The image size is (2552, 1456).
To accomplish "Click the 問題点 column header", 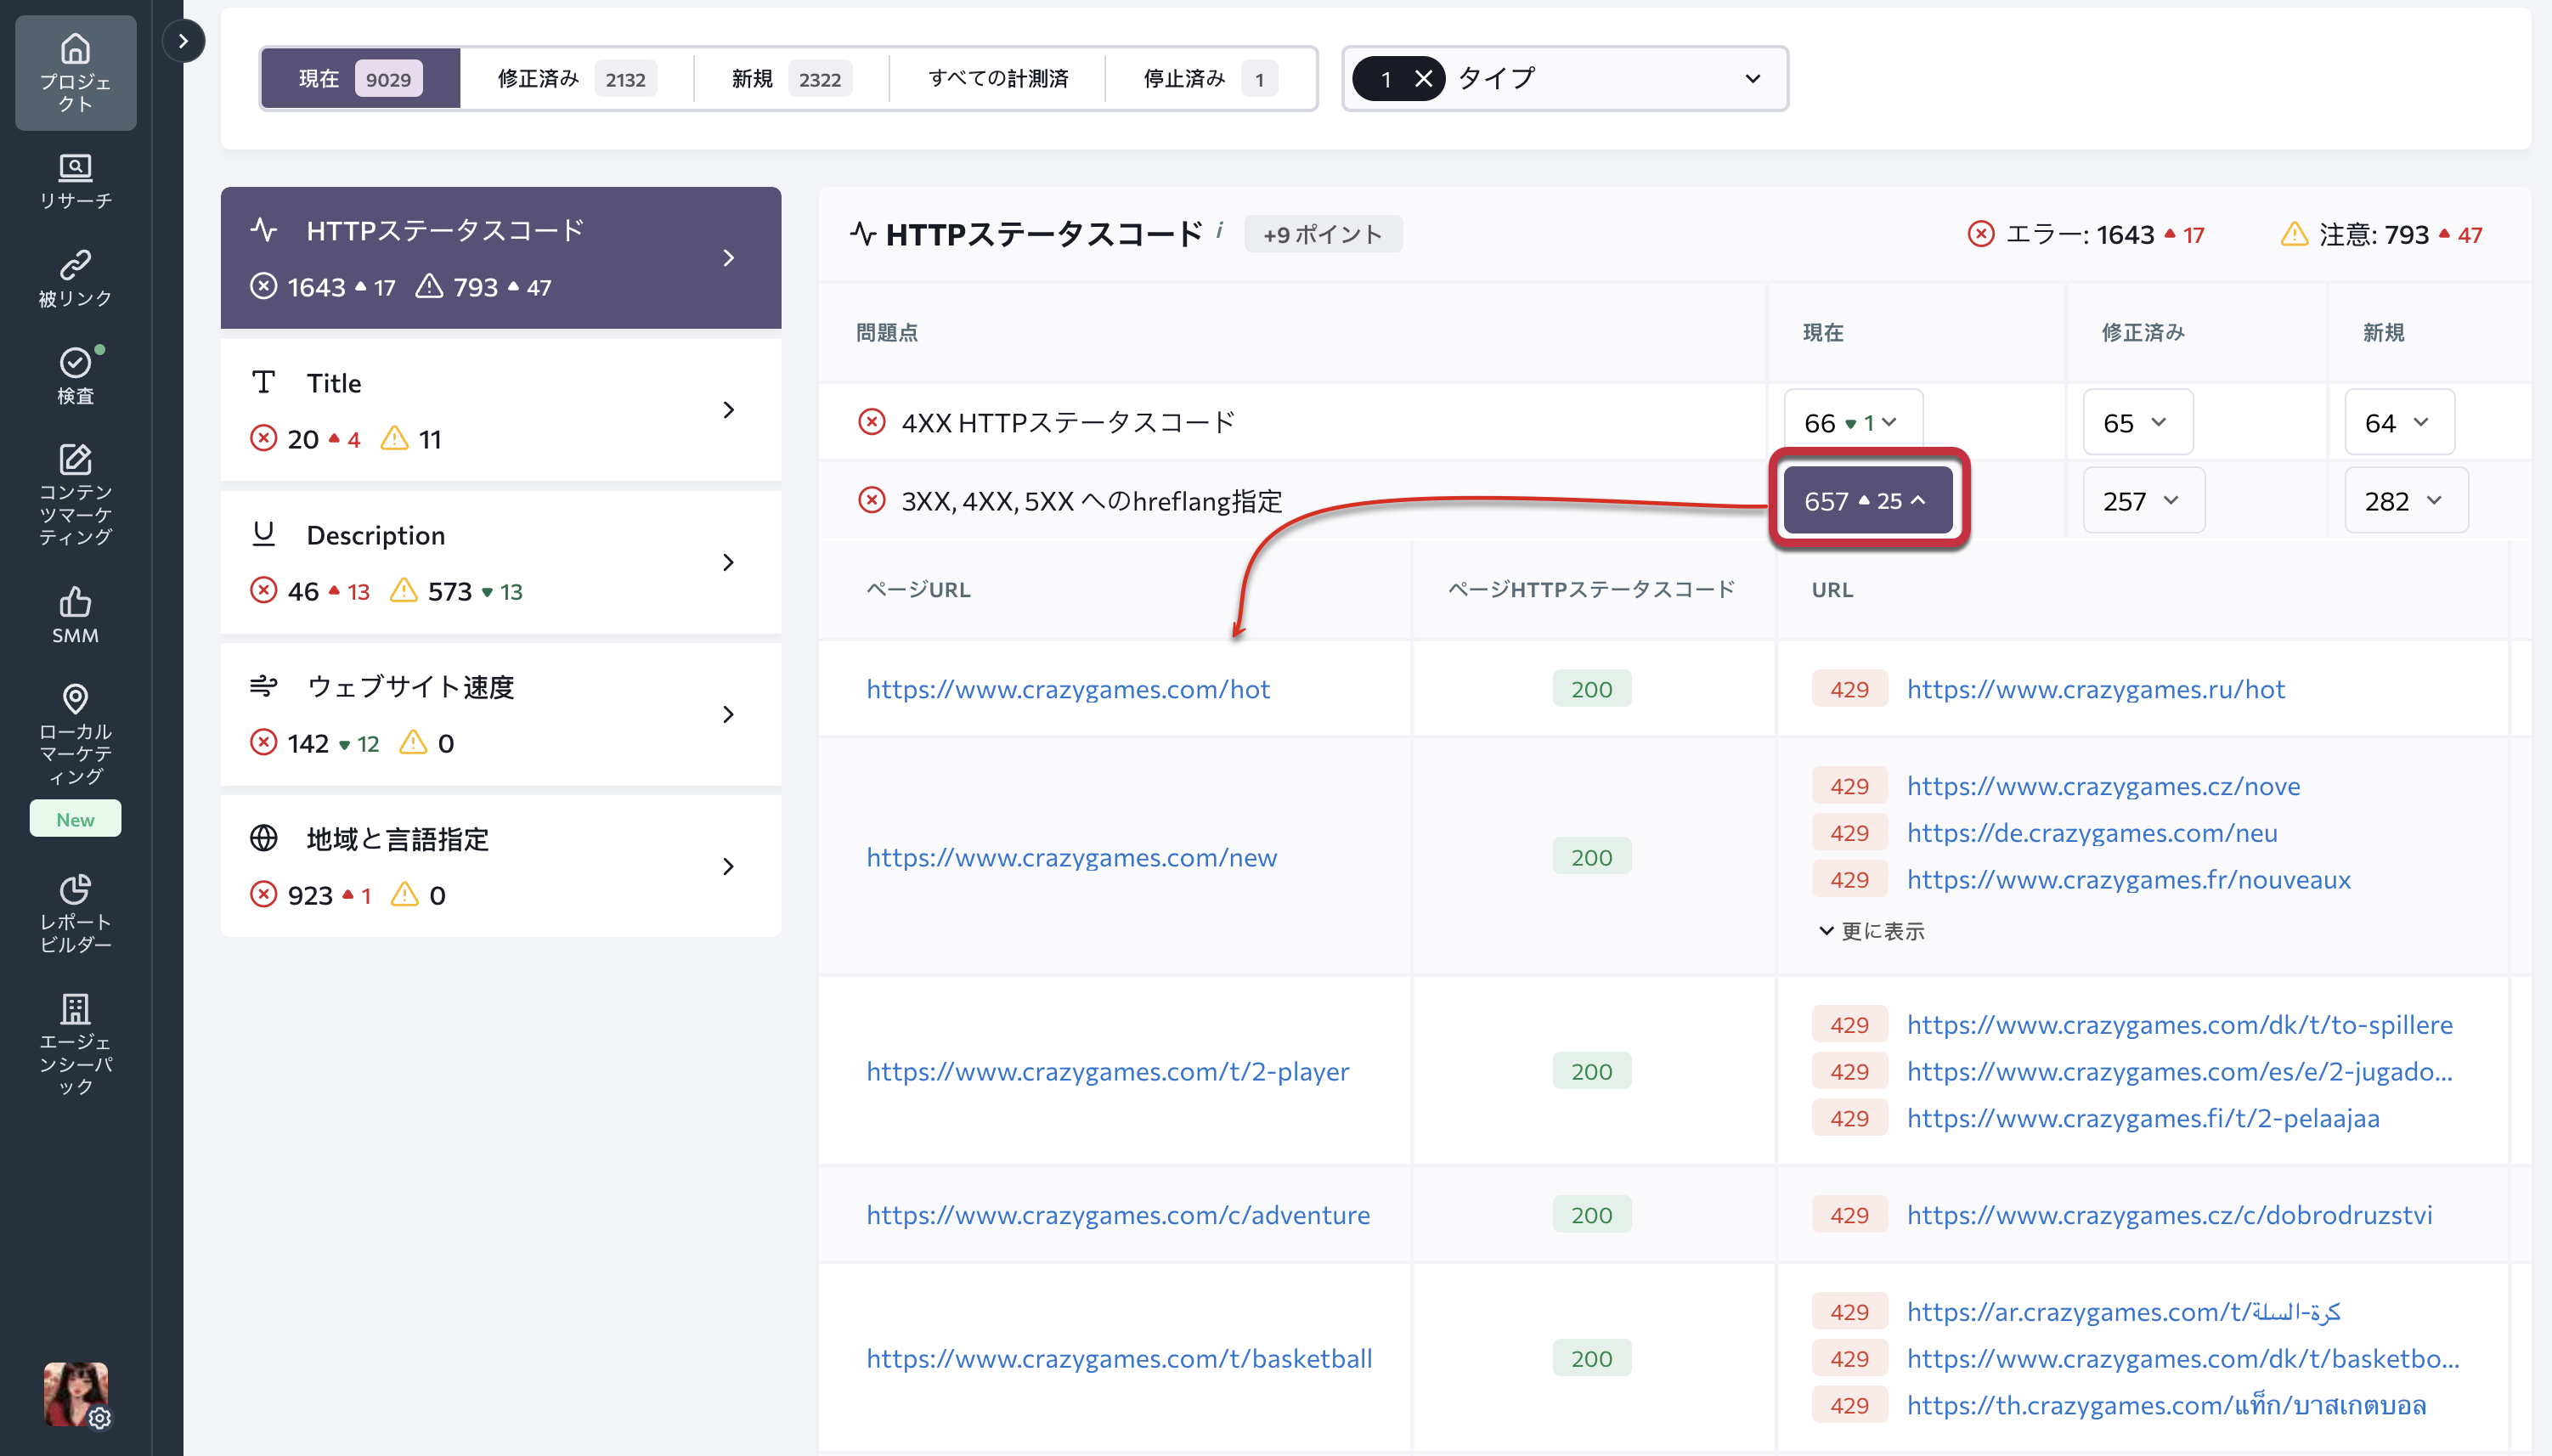I will (887, 332).
